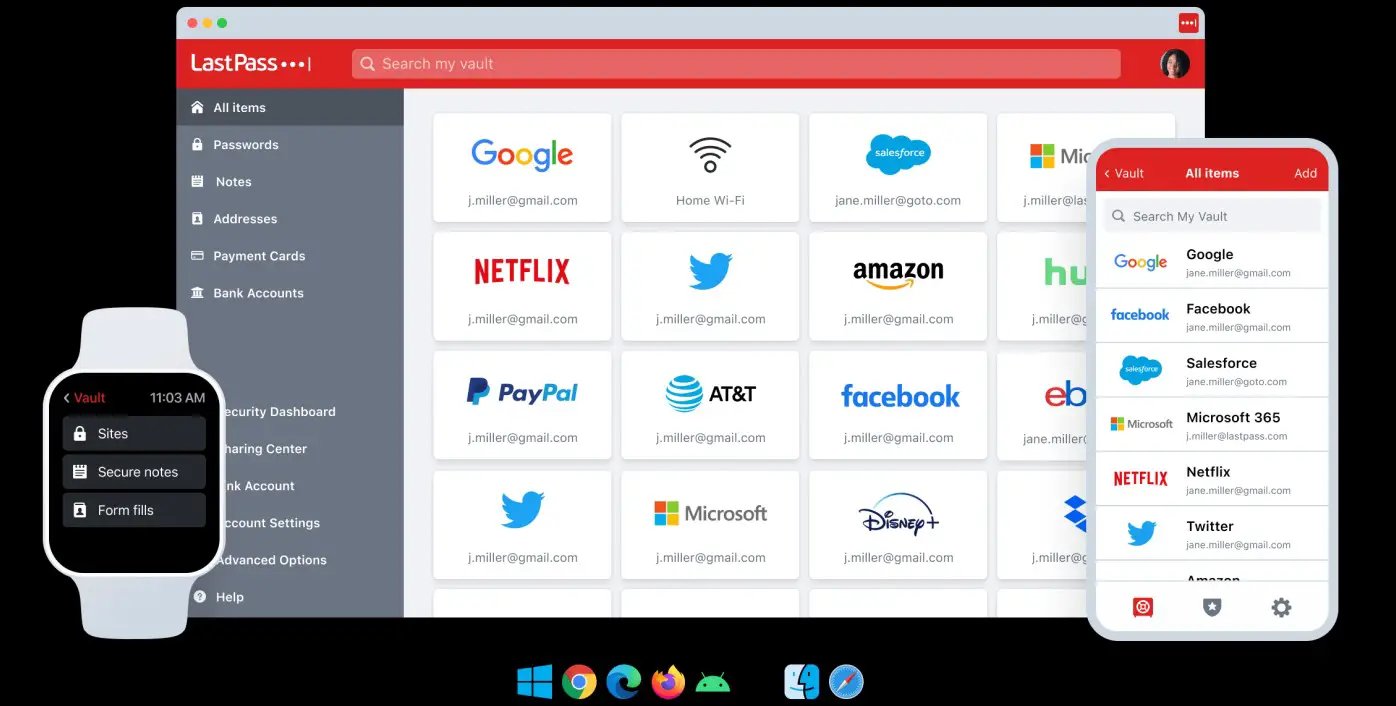Open the Twitter card next to Netflix
This screenshot has width=1396, height=706.
click(710, 286)
